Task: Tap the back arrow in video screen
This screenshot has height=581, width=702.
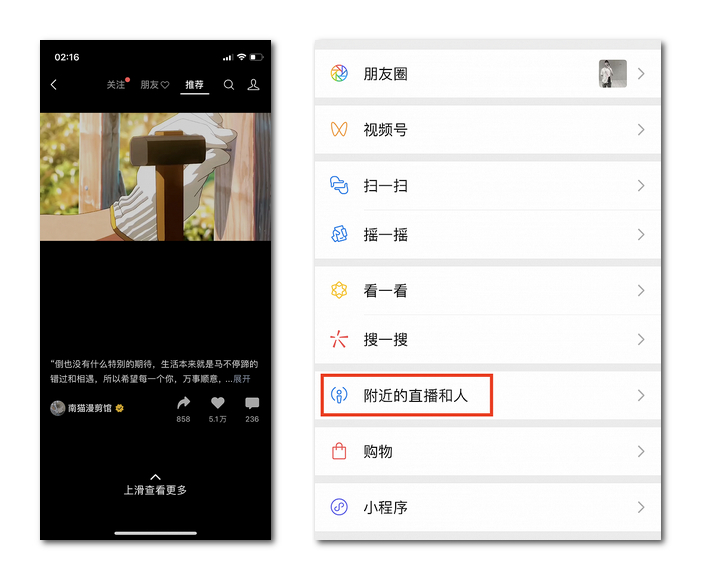Action: [x=54, y=85]
